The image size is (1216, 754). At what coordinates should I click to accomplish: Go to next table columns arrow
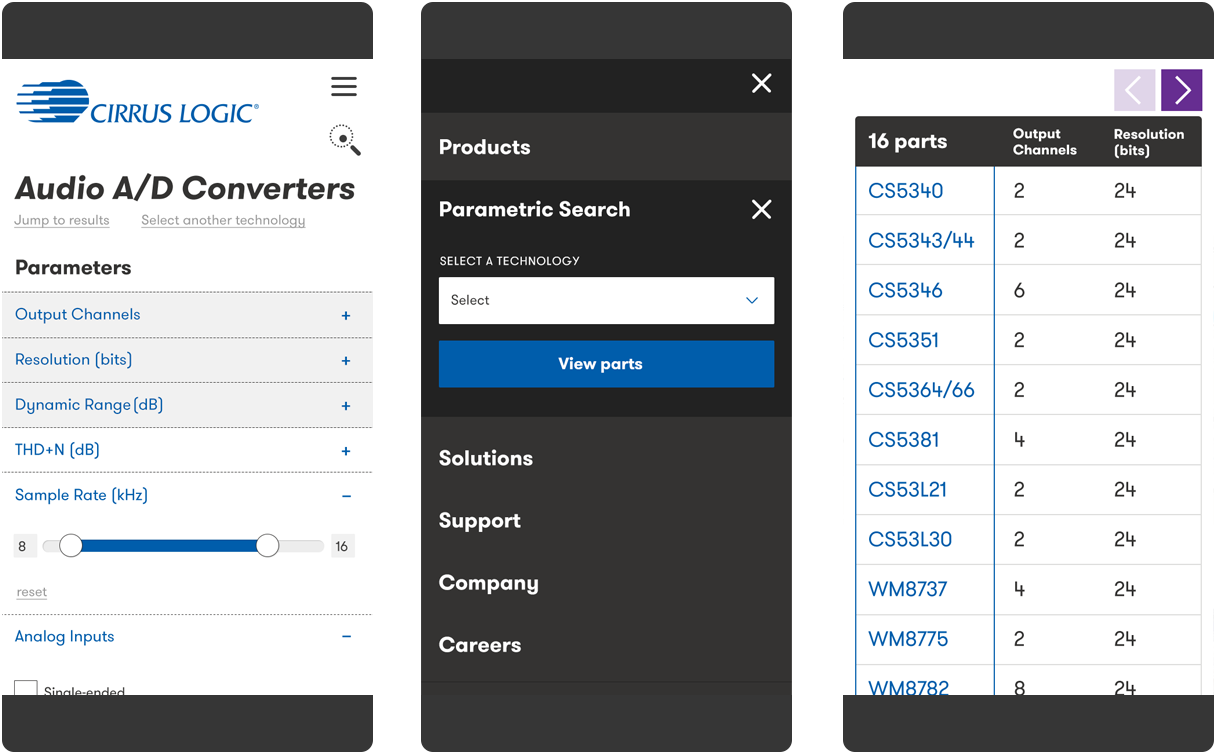coord(1181,90)
